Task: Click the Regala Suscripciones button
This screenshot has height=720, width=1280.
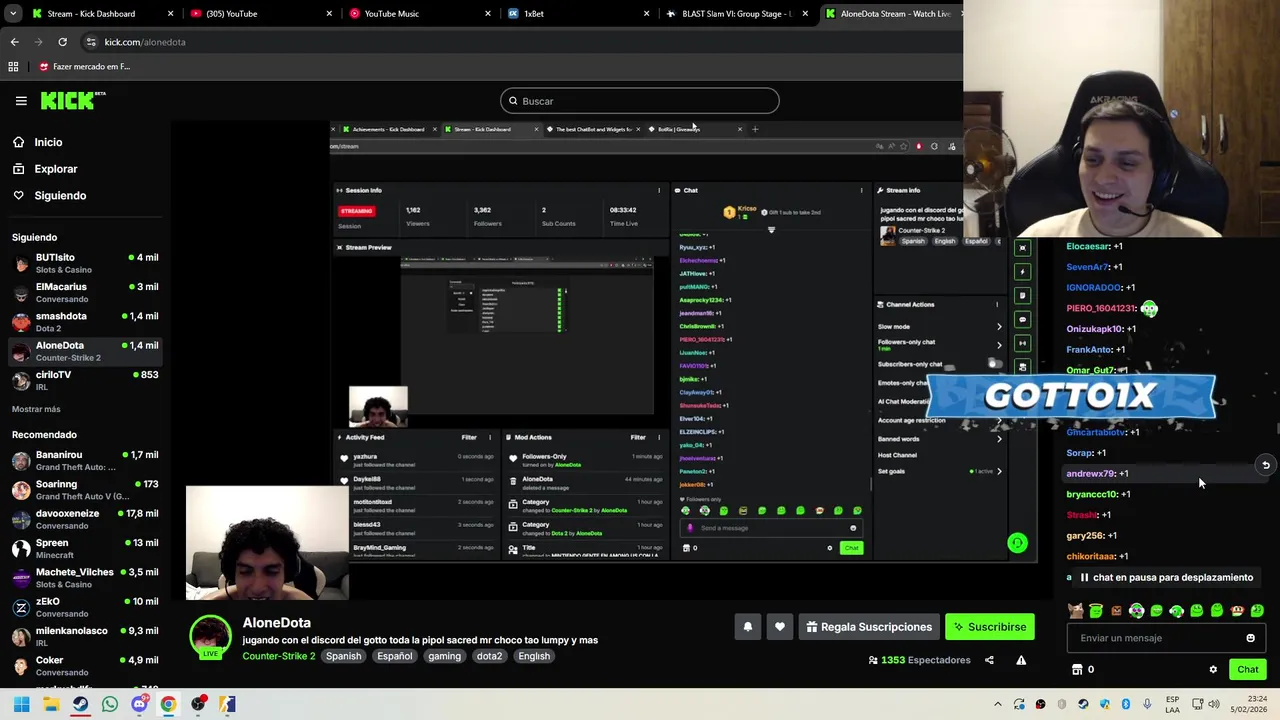Action: coord(869,627)
